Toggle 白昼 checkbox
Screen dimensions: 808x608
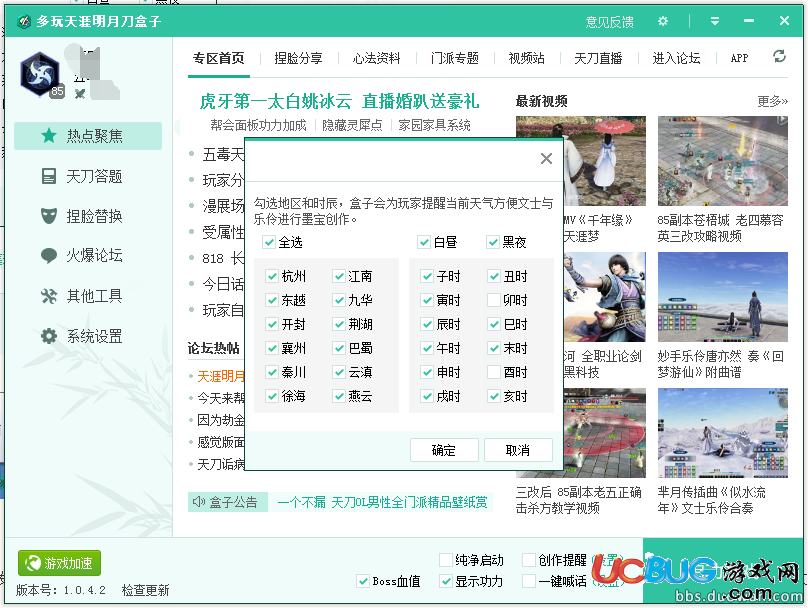(424, 242)
